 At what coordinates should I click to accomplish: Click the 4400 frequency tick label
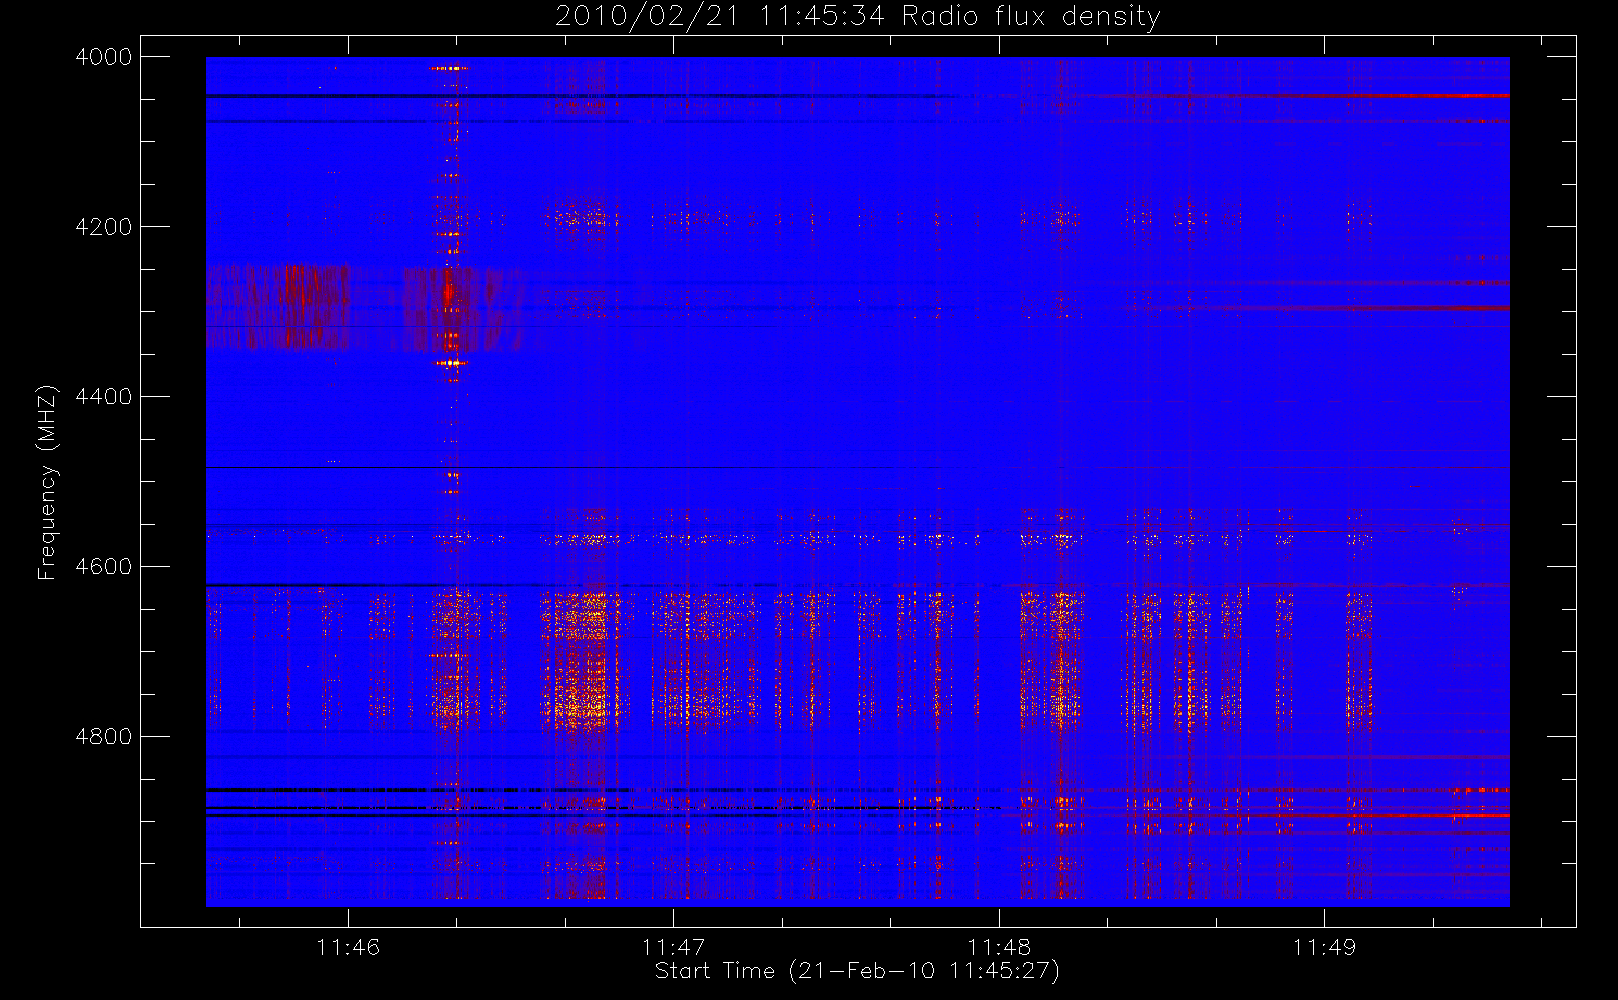tap(104, 397)
